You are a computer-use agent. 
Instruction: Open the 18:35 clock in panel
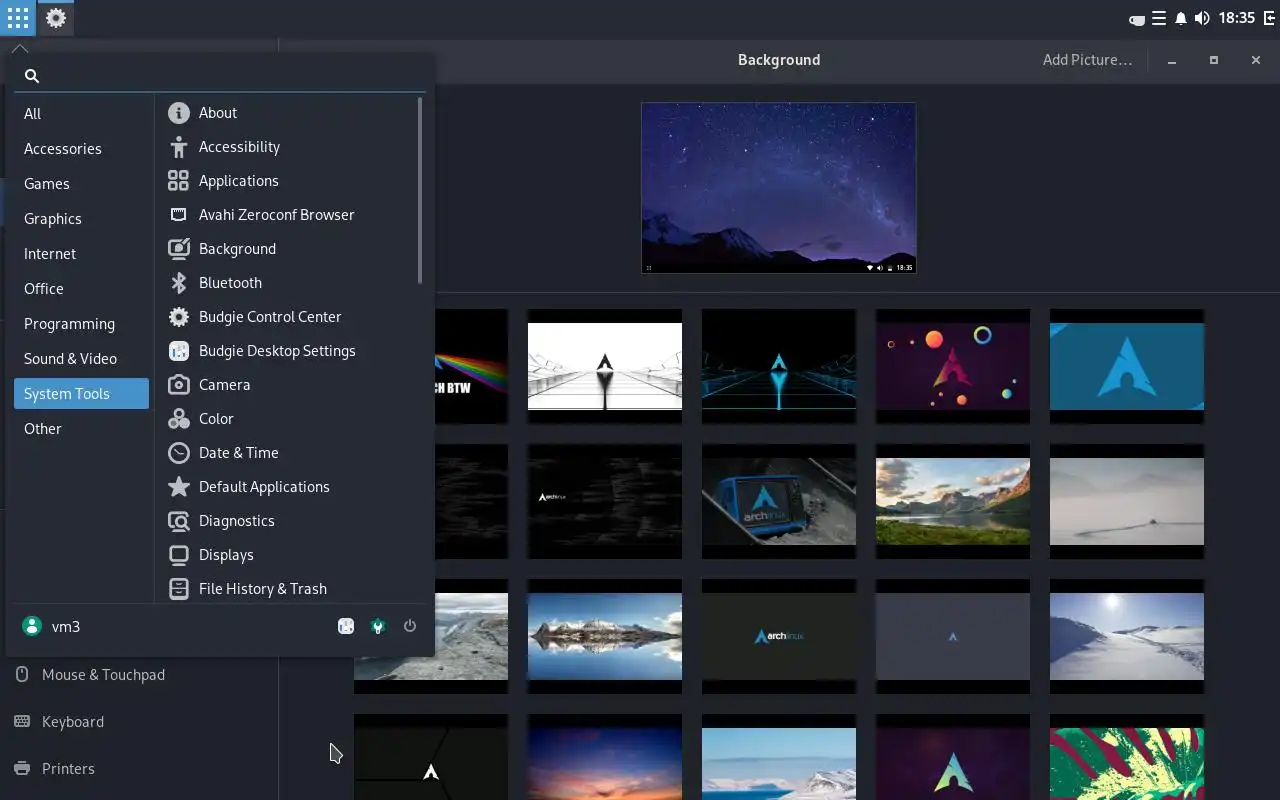pos(1237,18)
